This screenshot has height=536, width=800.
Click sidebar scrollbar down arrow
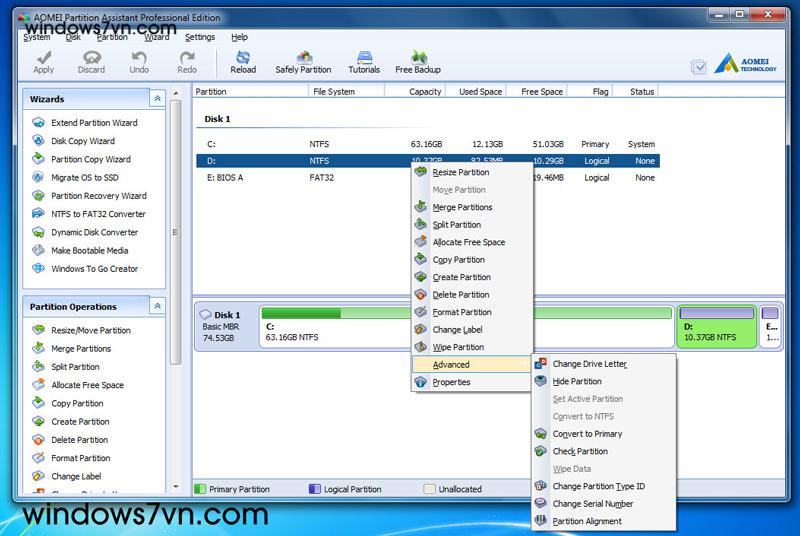(176, 487)
